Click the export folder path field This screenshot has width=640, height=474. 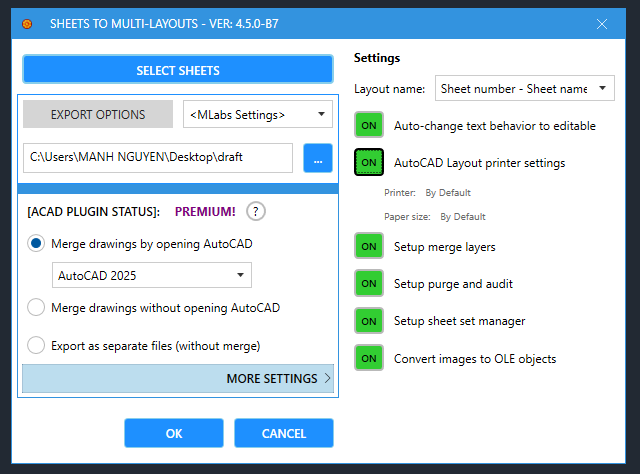click(x=158, y=158)
